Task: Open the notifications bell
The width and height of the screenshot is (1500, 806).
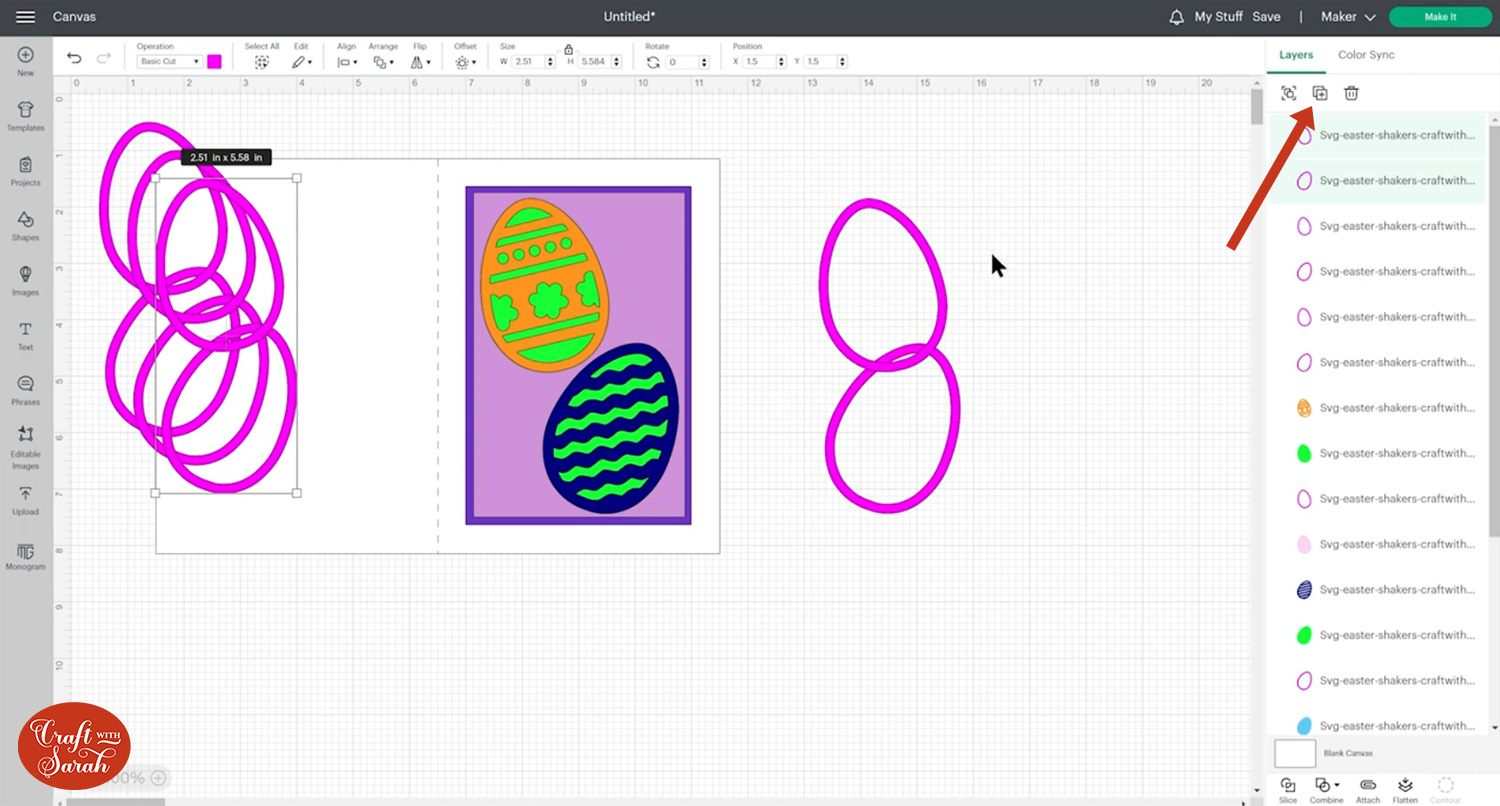Action: coord(1177,17)
